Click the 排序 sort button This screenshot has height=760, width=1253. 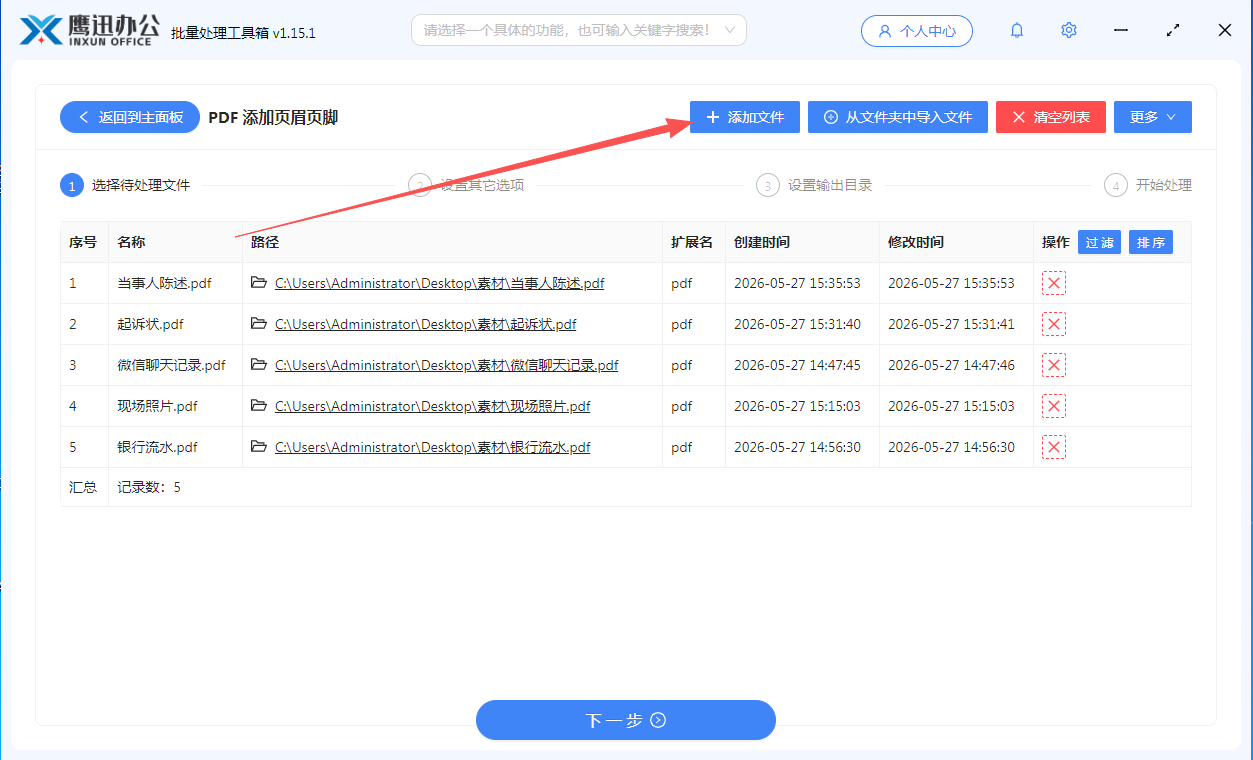pos(1151,242)
